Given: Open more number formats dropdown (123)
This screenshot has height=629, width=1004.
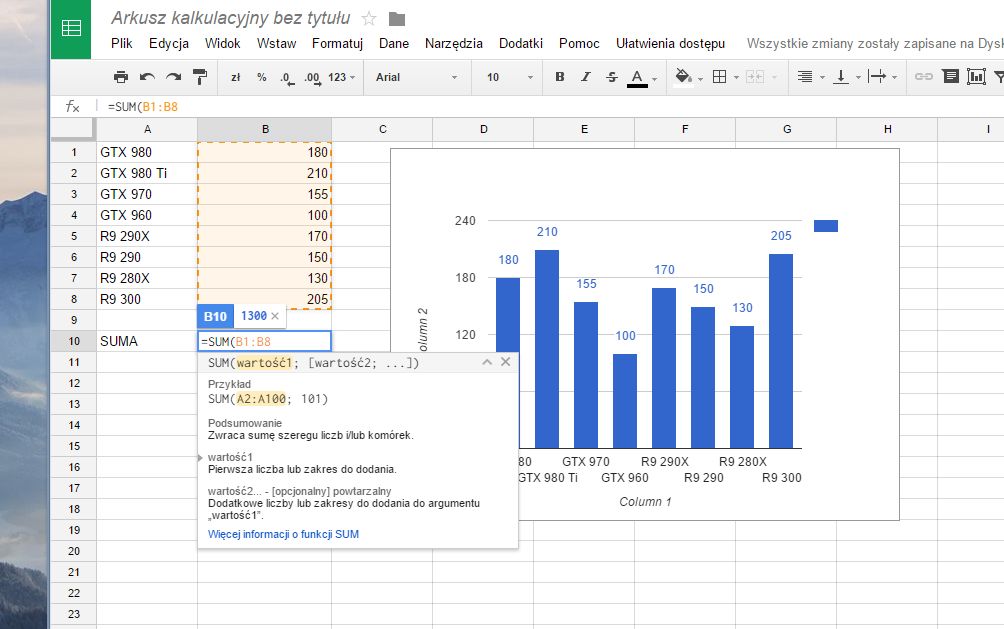Looking at the screenshot, I should [341, 77].
